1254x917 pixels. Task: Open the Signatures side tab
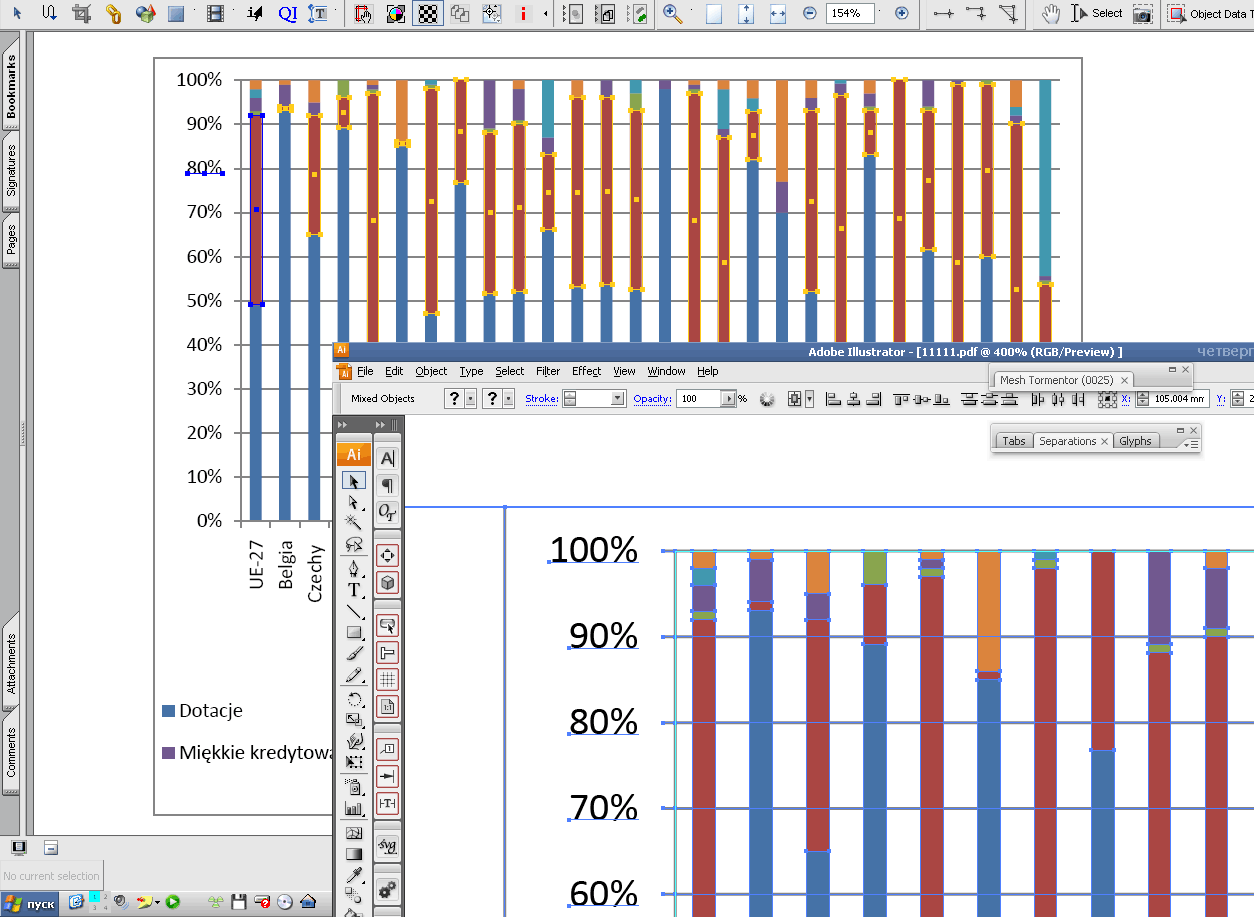pos(11,169)
